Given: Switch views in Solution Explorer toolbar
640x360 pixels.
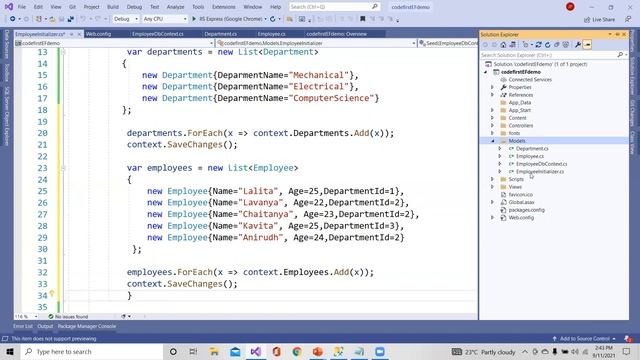Looking at the screenshot, I should [x=512, y=44].
